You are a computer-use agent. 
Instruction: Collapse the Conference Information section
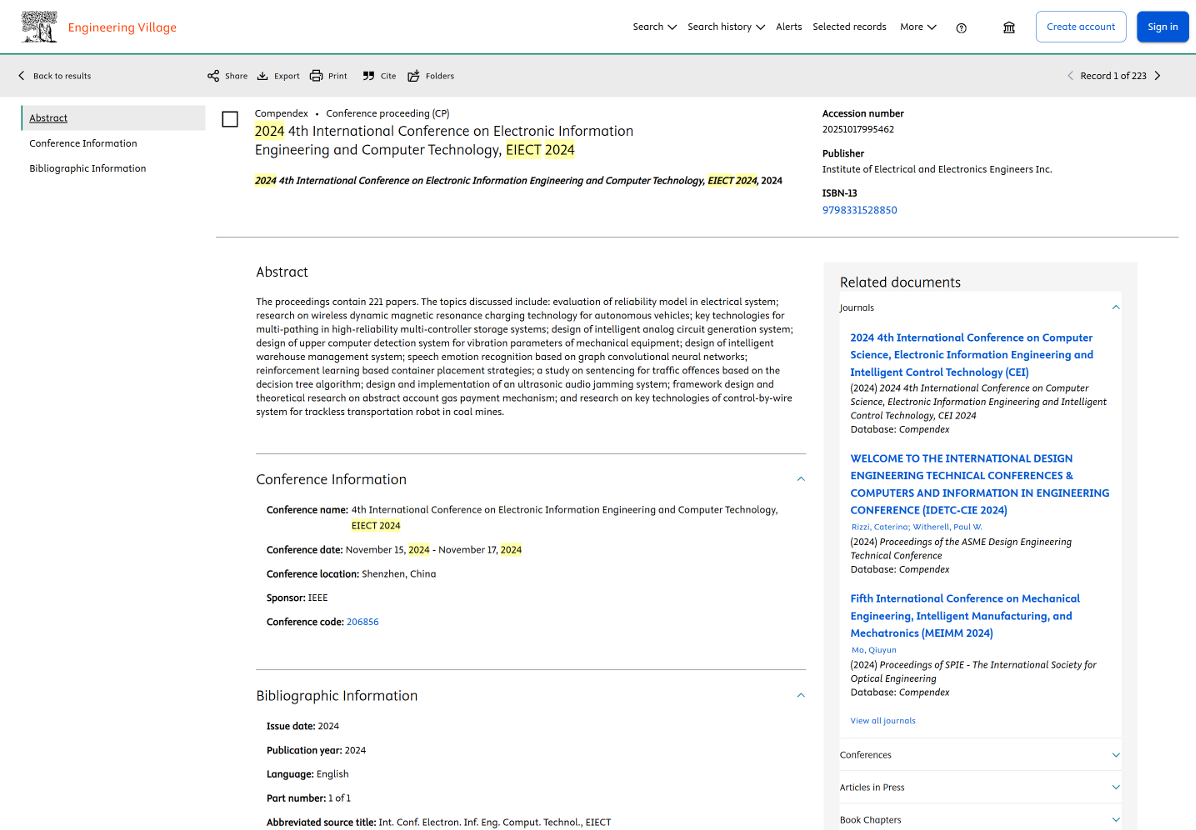pyautogui.click(x=801, y=479)
